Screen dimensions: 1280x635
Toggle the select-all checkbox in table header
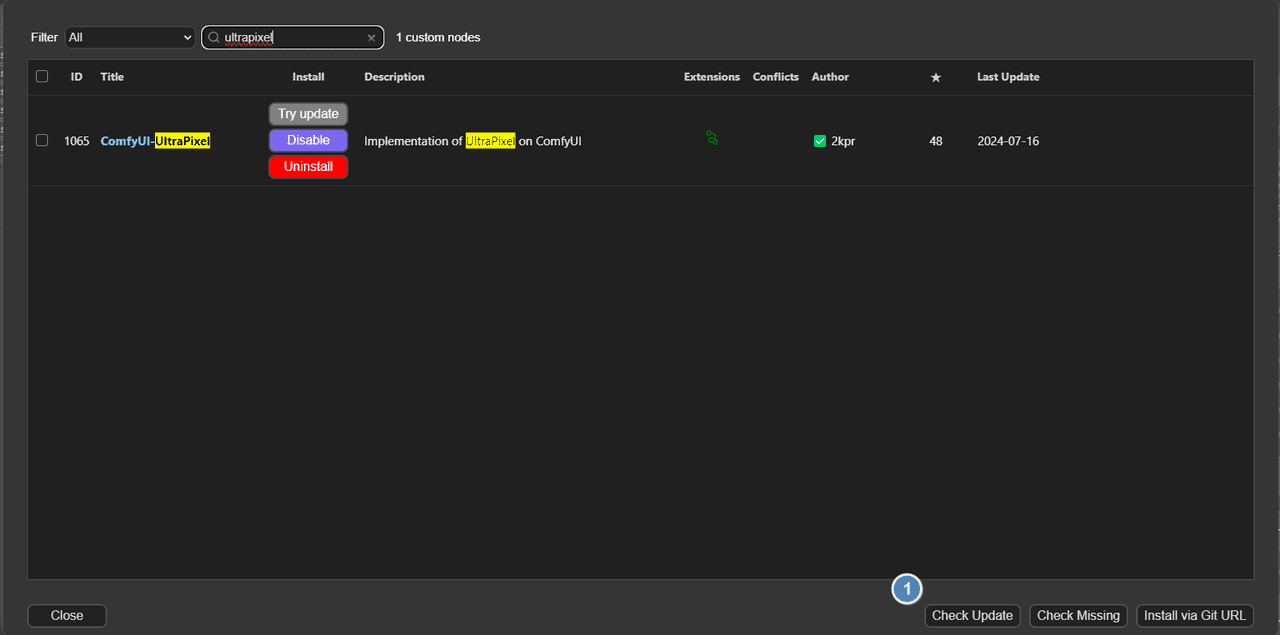click(42, 76)
